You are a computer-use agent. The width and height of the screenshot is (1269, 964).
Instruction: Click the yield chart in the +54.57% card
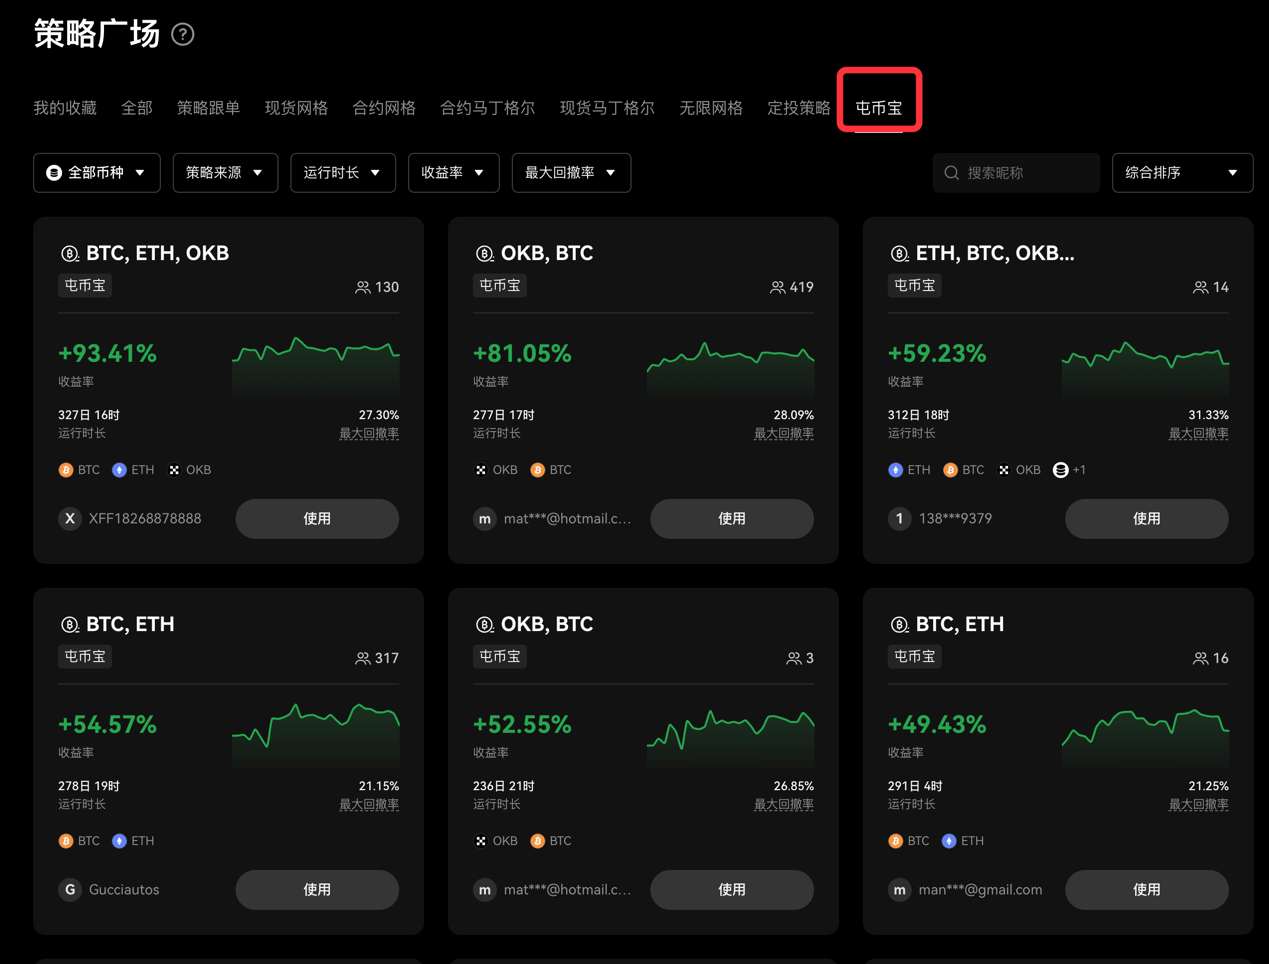pos(316,736)
